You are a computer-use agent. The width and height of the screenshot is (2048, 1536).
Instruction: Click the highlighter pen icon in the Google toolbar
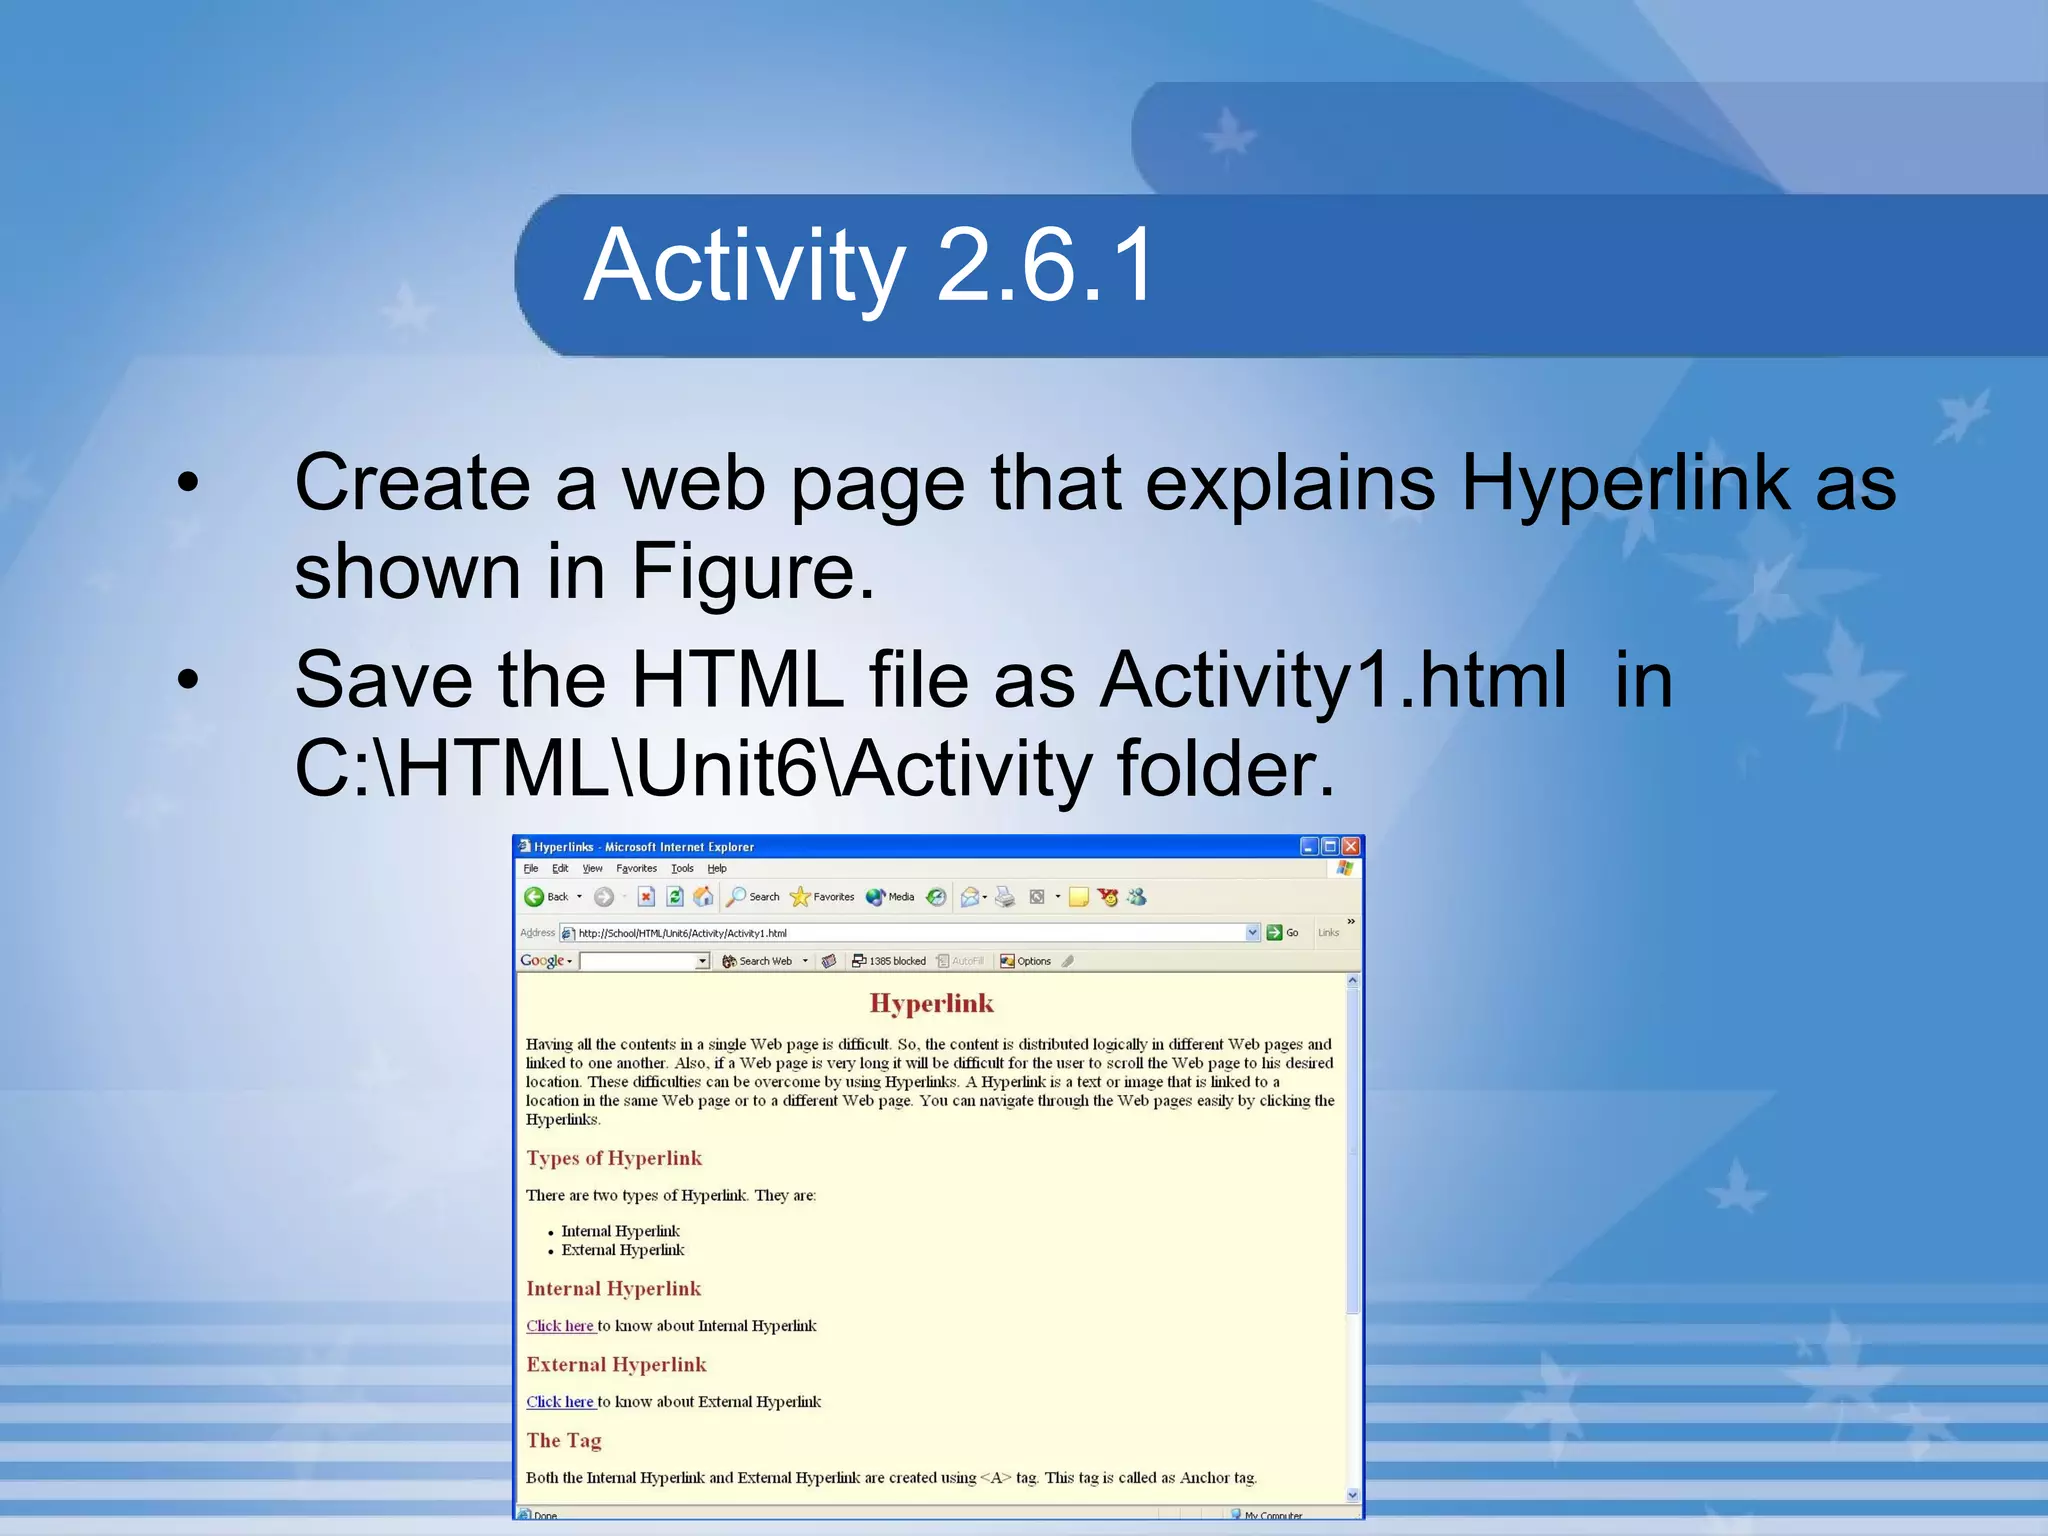[1068, 961]
